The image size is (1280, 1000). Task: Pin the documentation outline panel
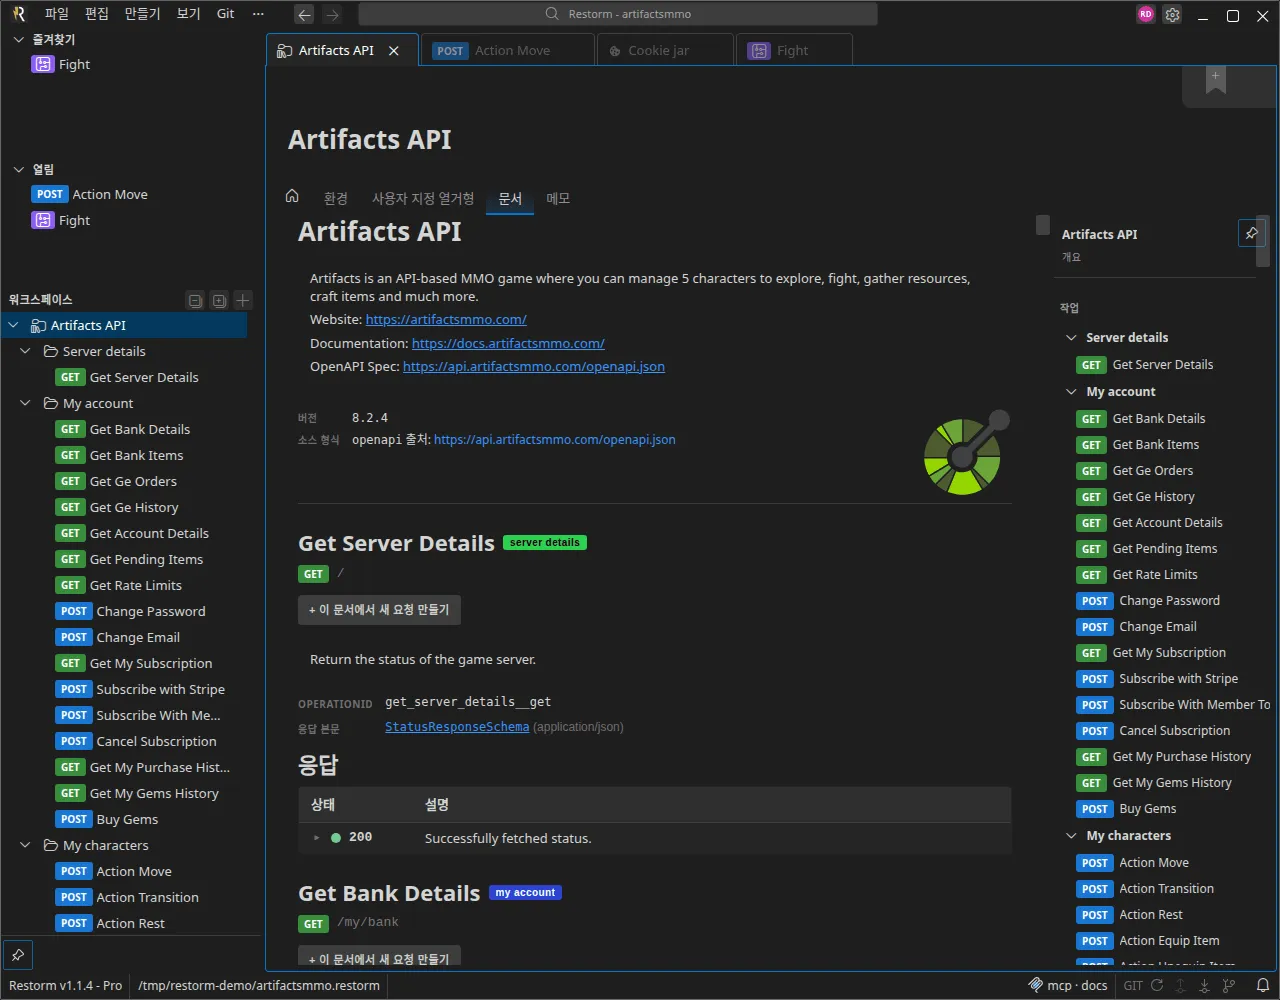pos(1251,233)
